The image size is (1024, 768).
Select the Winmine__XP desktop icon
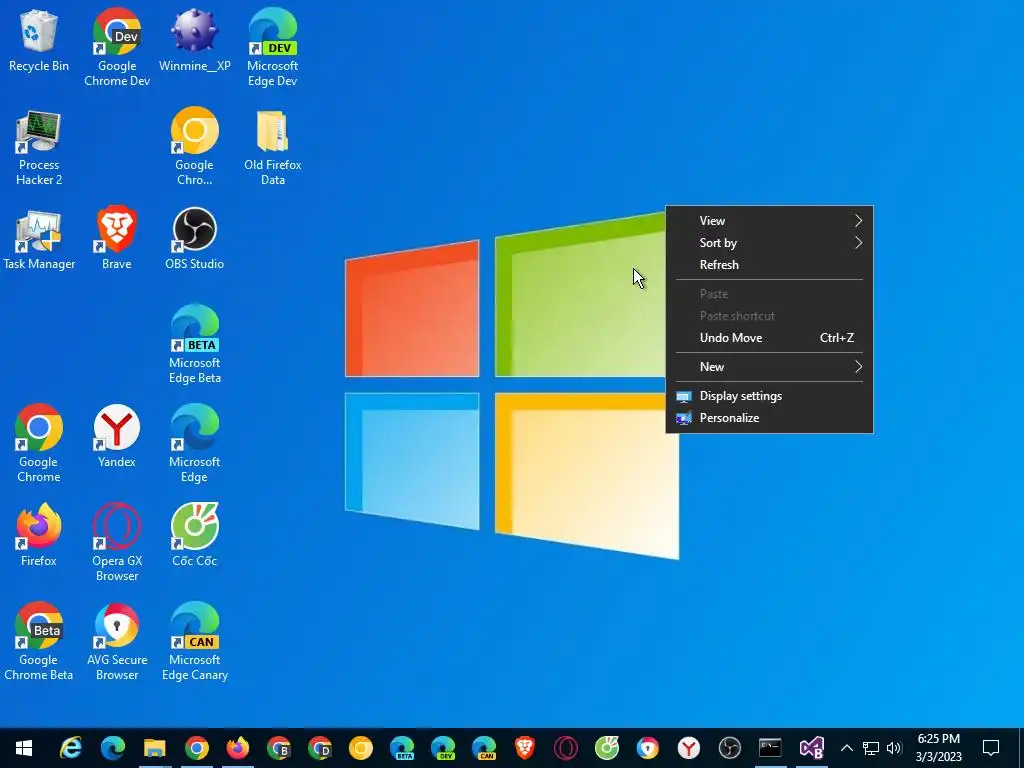tap(195, 40)
